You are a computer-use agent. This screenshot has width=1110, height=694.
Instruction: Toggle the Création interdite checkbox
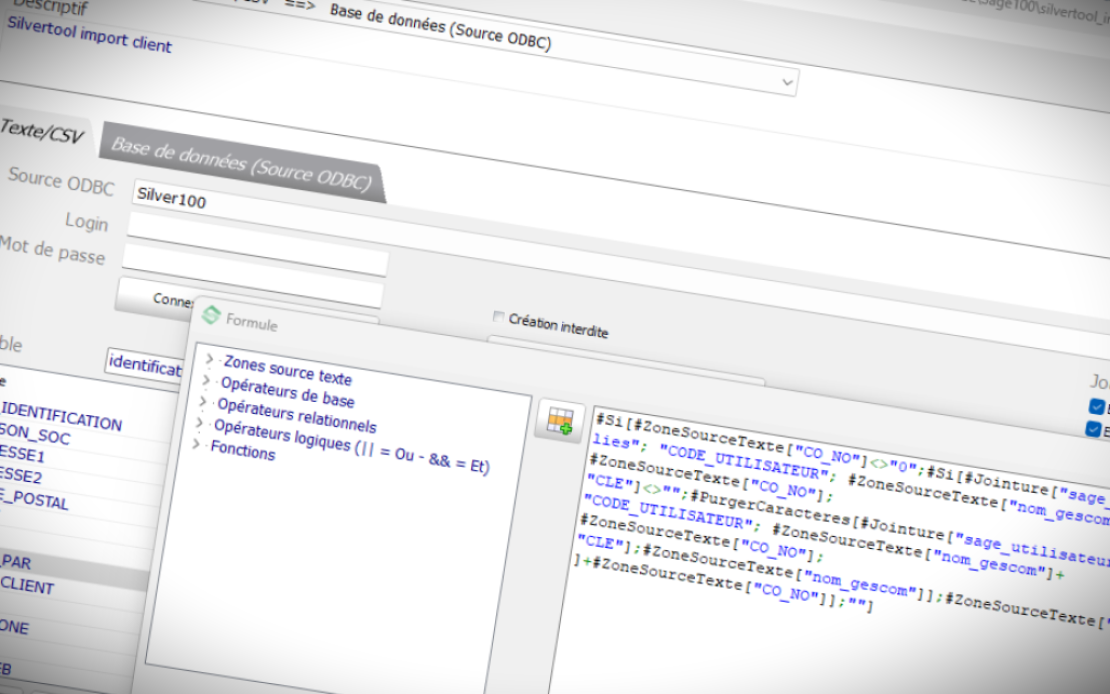[x=499, y=317]
